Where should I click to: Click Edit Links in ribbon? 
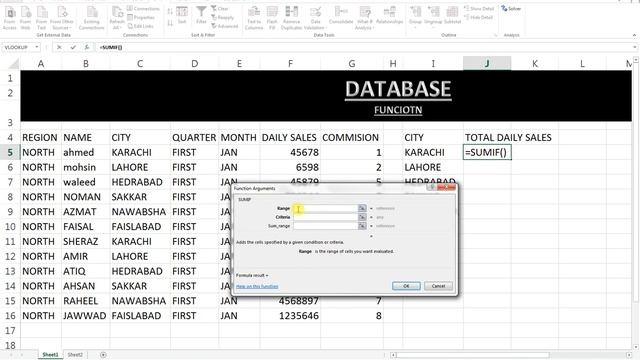coord(140,26)
